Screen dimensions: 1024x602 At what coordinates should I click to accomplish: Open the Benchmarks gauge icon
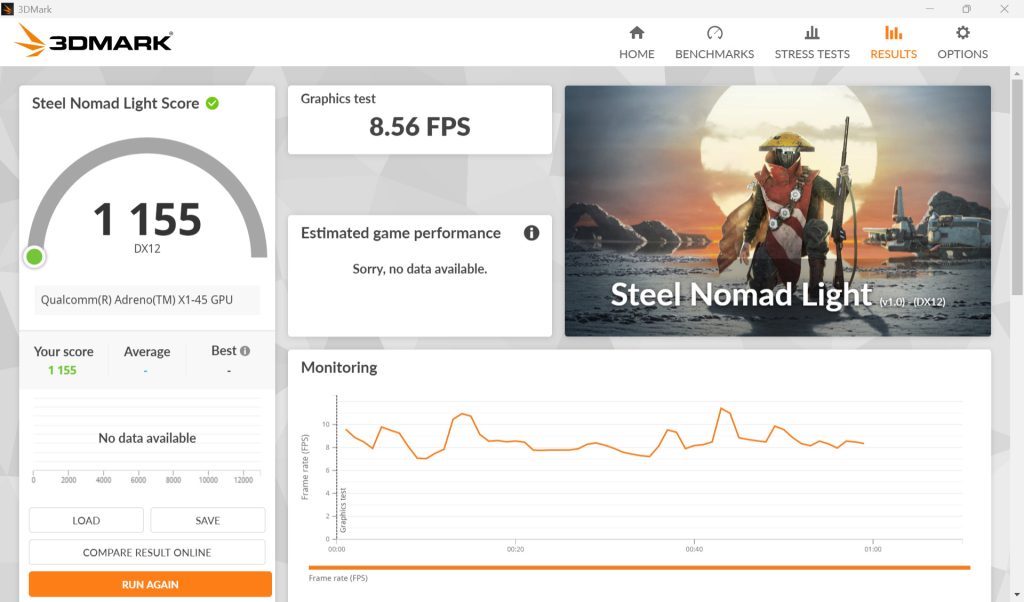point(714,33)
